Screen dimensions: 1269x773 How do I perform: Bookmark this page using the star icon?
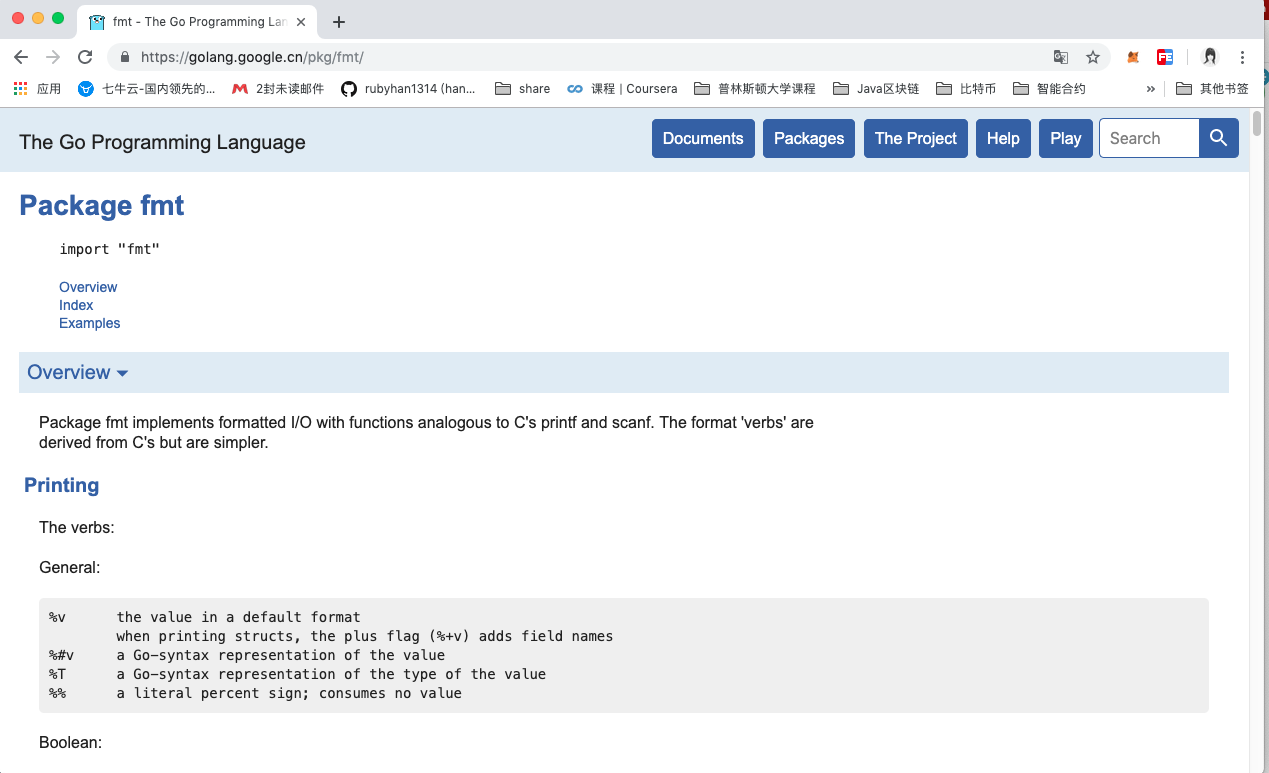[1093, 57]
